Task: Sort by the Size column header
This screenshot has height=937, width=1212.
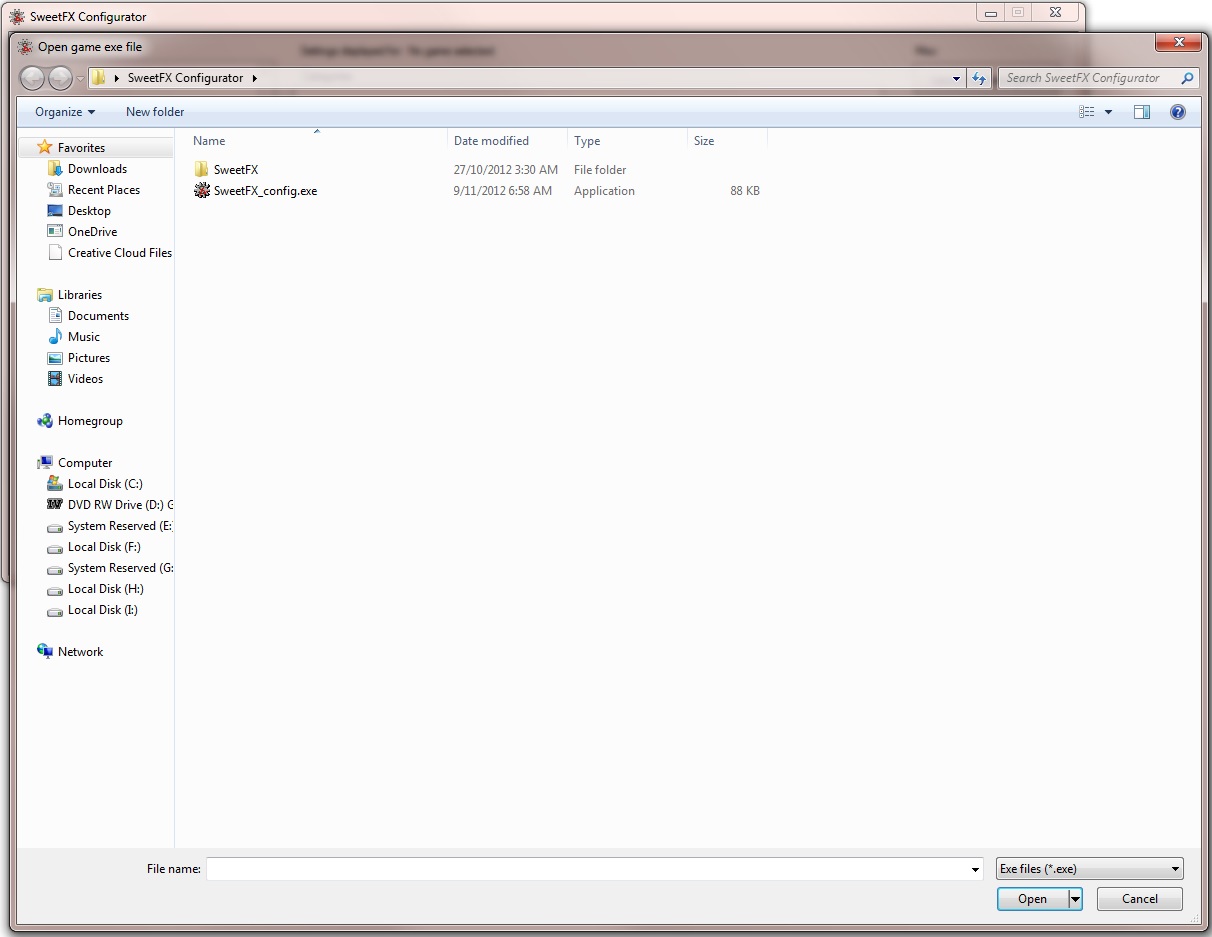Action: point(727,141)
